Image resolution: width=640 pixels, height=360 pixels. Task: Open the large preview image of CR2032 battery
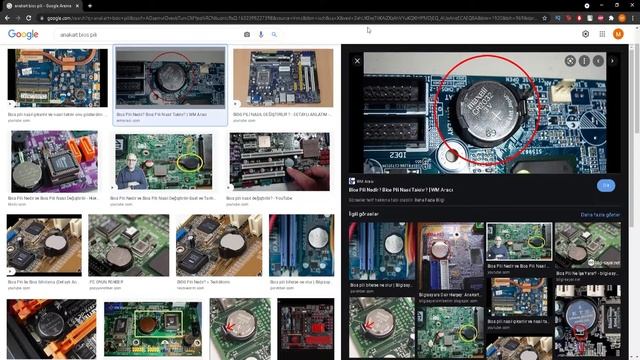[485, 113]
